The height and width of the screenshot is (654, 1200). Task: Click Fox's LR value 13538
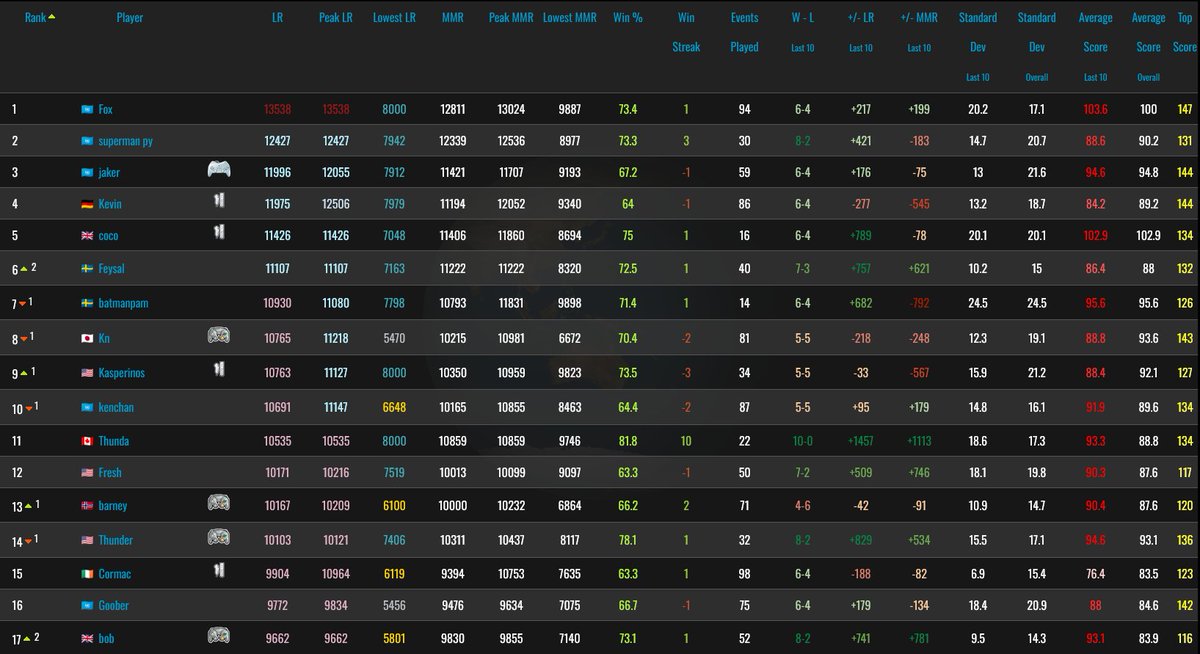[277, 109]
